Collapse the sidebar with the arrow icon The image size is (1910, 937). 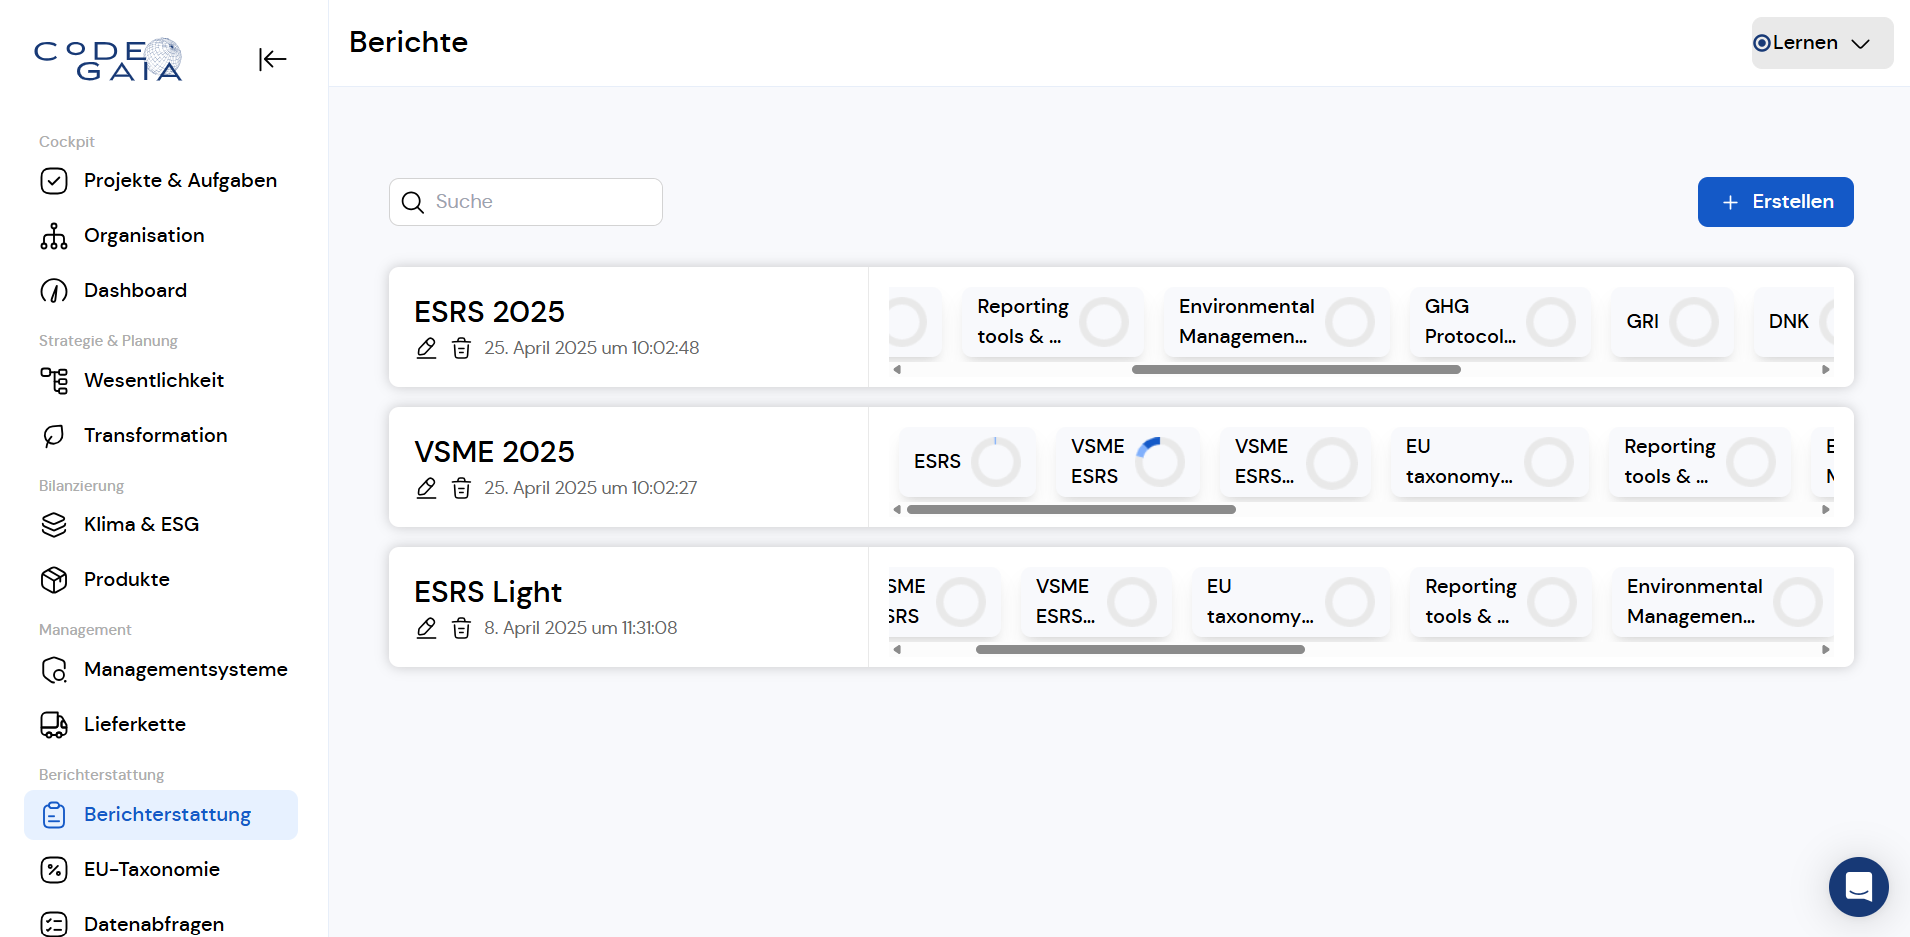coord(272,60)
